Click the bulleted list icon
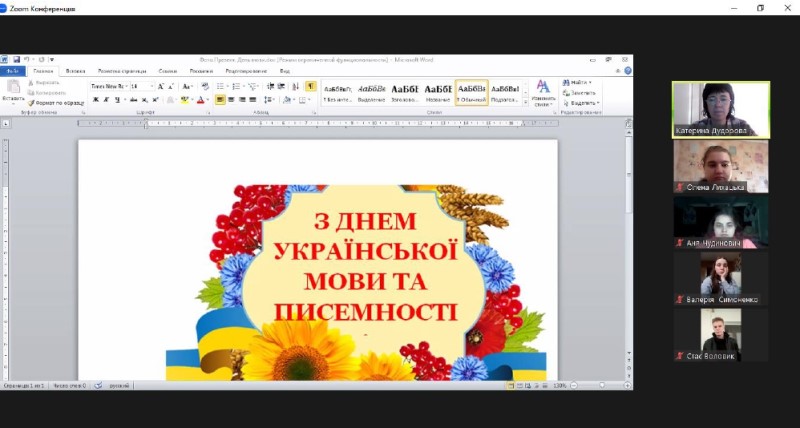800x428 pixels. (220, 86)
